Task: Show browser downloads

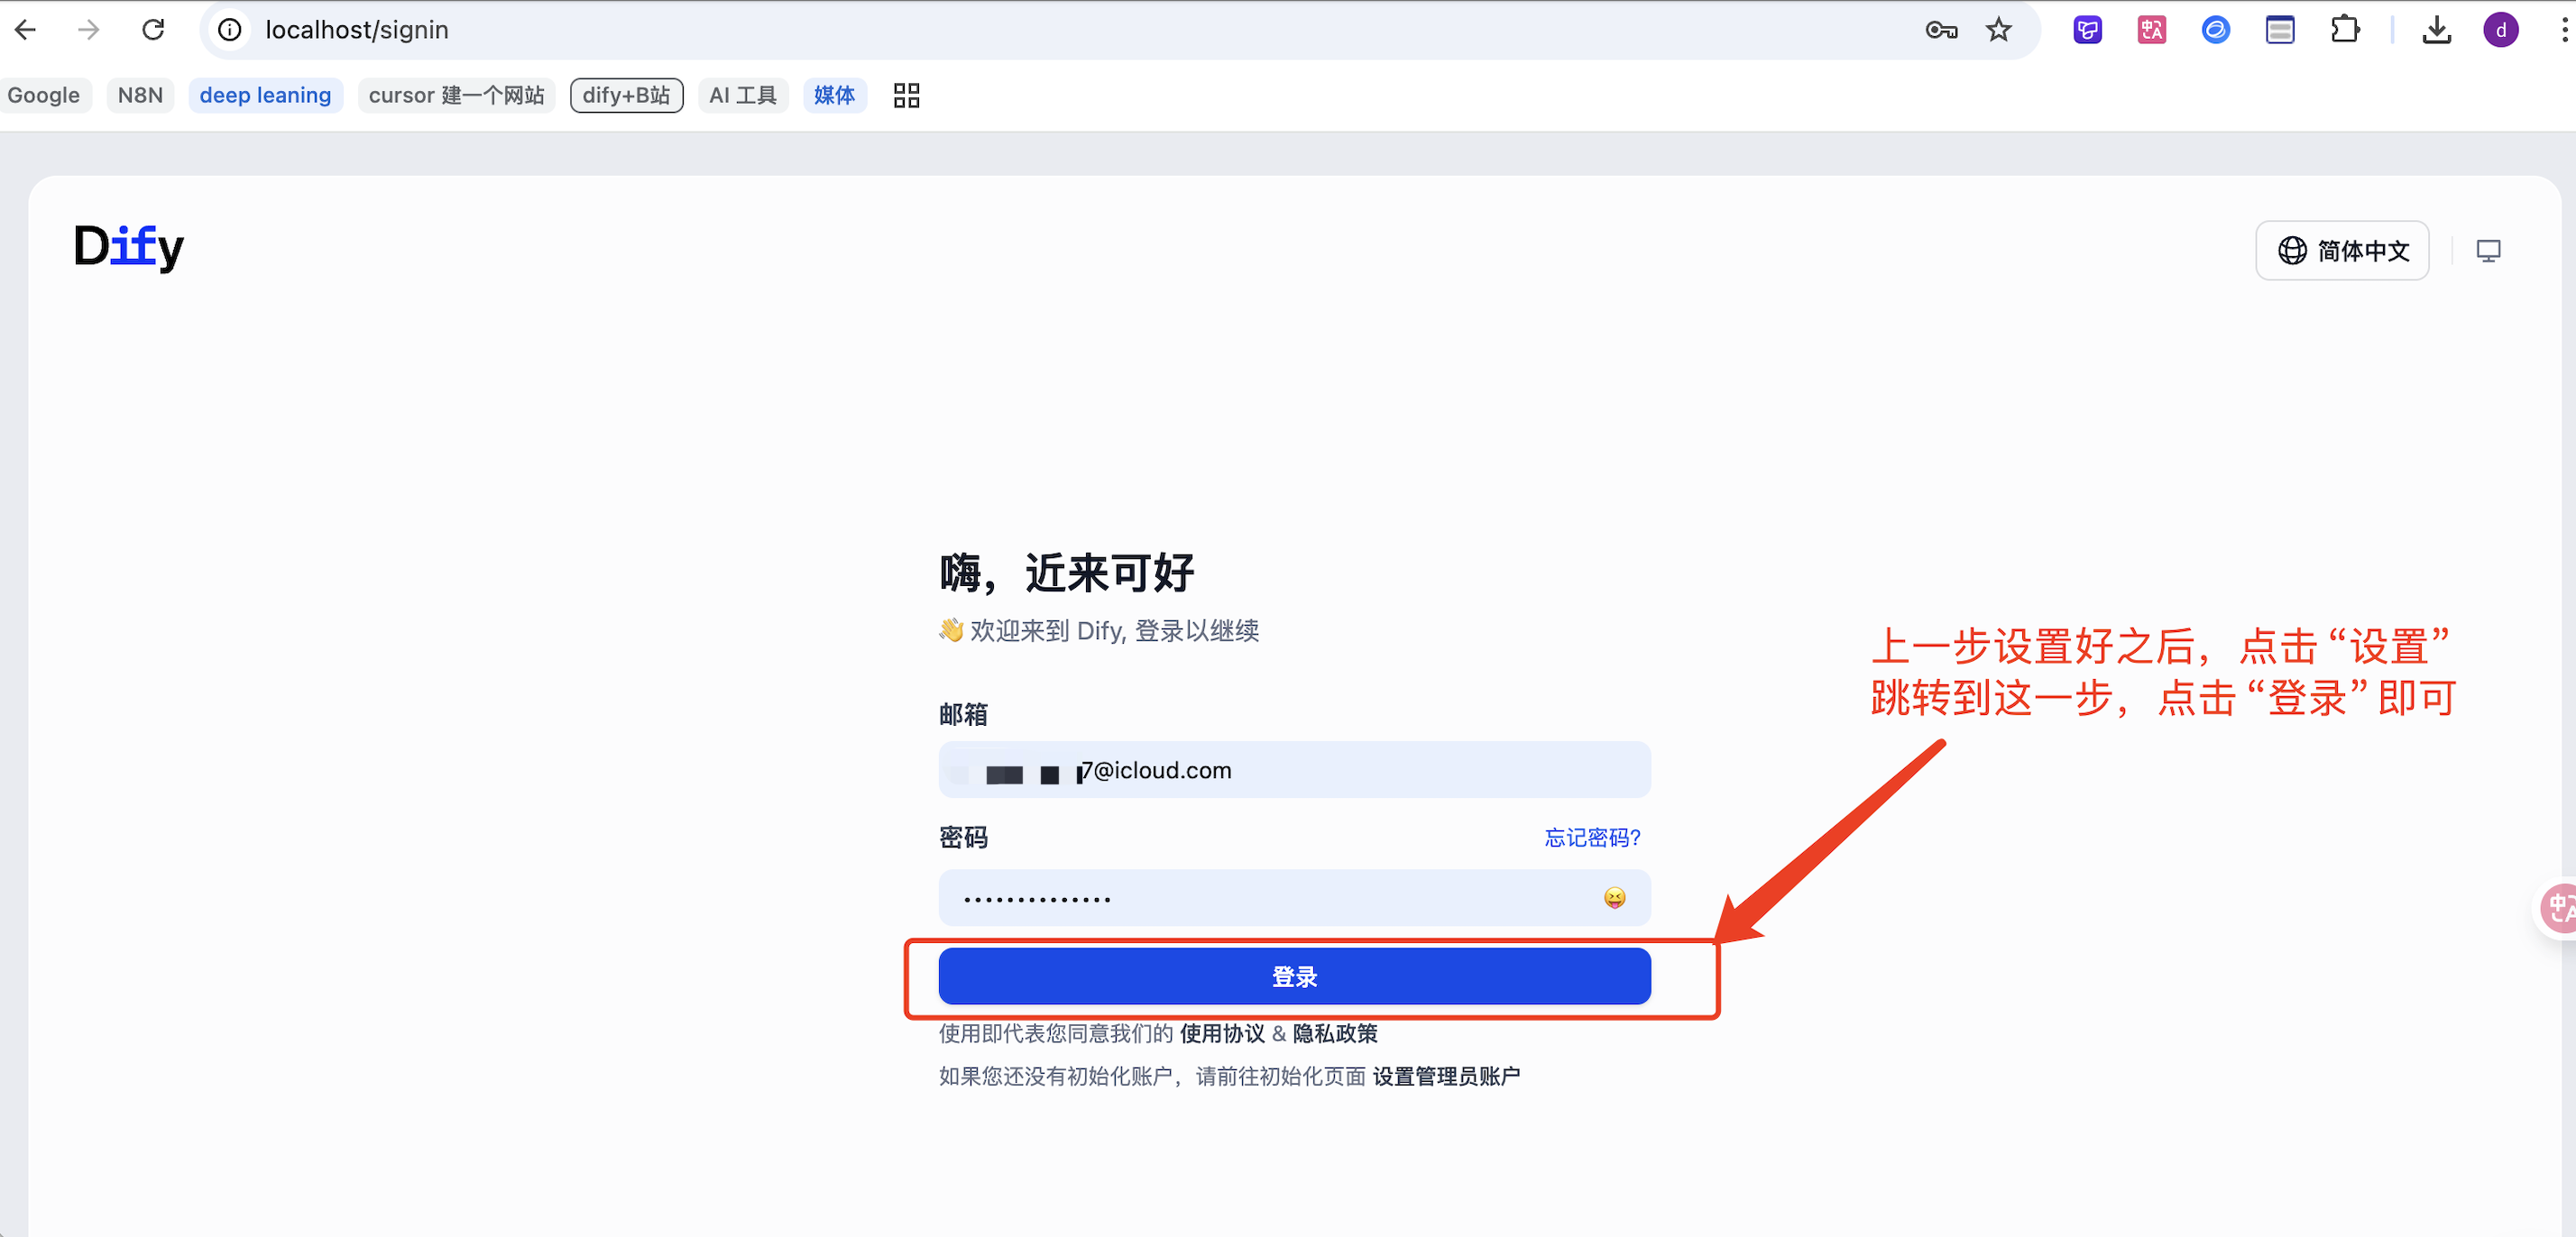Action: pyautogui.click(x=2437, y=30)
